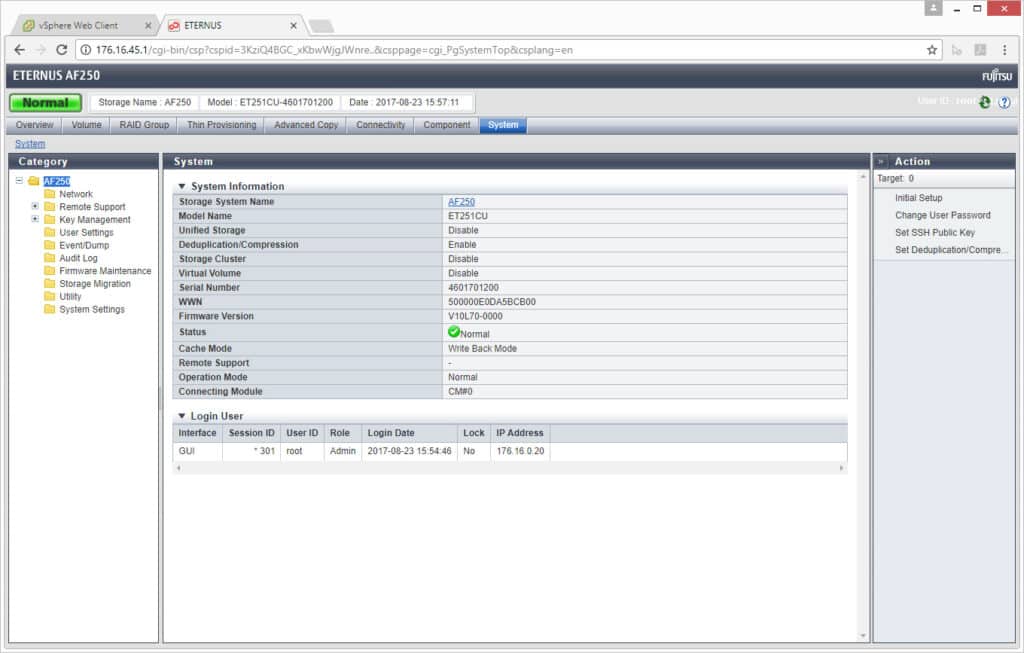Switch to the Overview tab
This screenshot has height=653, width=1024.
click(35, 125)
